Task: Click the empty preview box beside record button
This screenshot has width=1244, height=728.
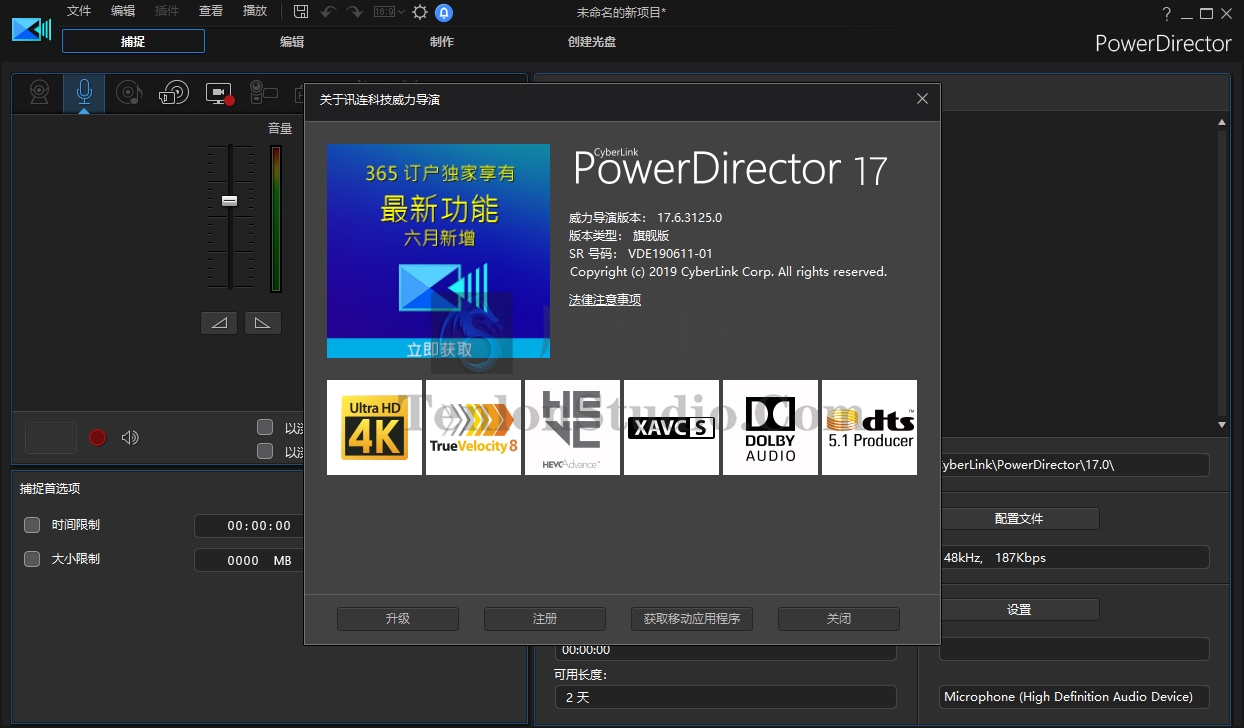Action: tap(51, 437)
